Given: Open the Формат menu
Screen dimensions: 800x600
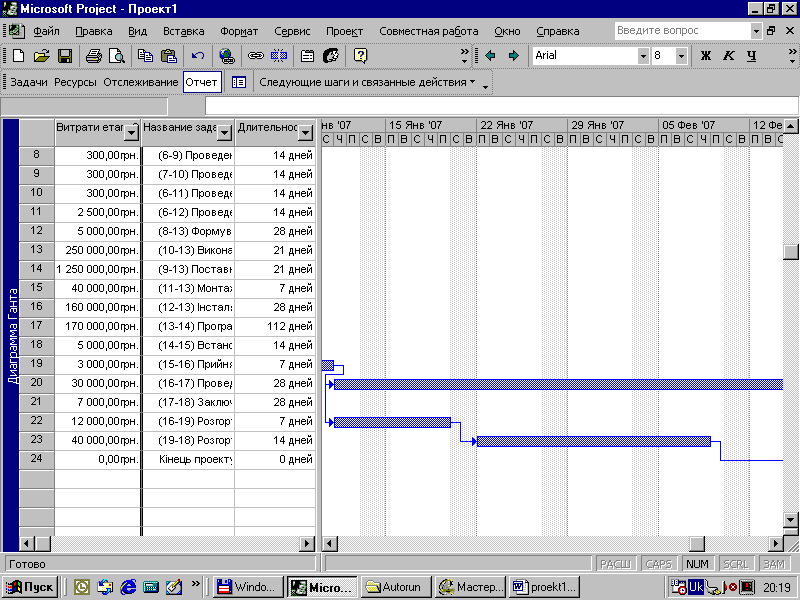Looking at the screenshot, I should click(239, 31).
